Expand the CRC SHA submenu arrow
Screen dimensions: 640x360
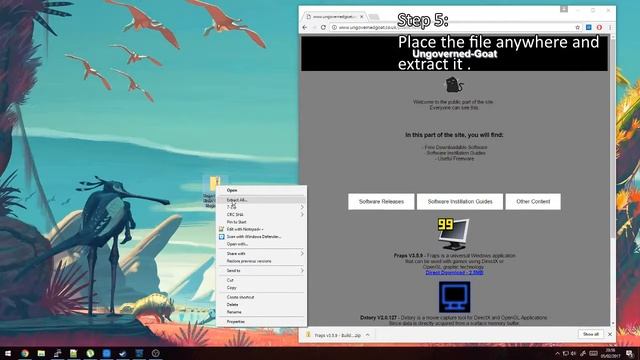302,215
